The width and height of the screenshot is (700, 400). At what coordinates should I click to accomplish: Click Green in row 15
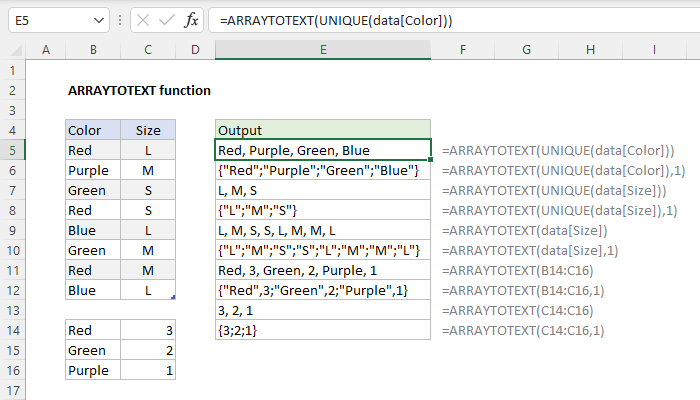(x=93, y=350)
